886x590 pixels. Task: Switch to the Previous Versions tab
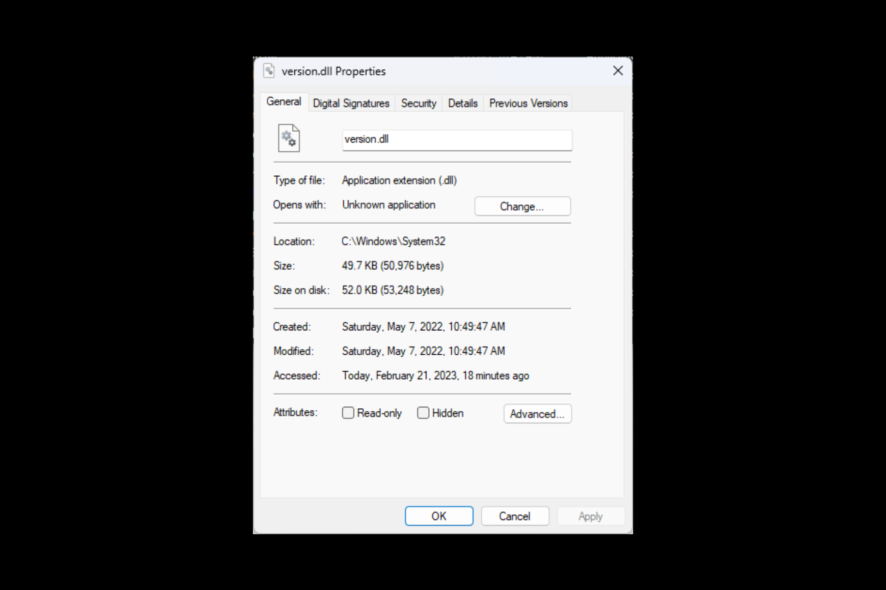tap(528, 103)
